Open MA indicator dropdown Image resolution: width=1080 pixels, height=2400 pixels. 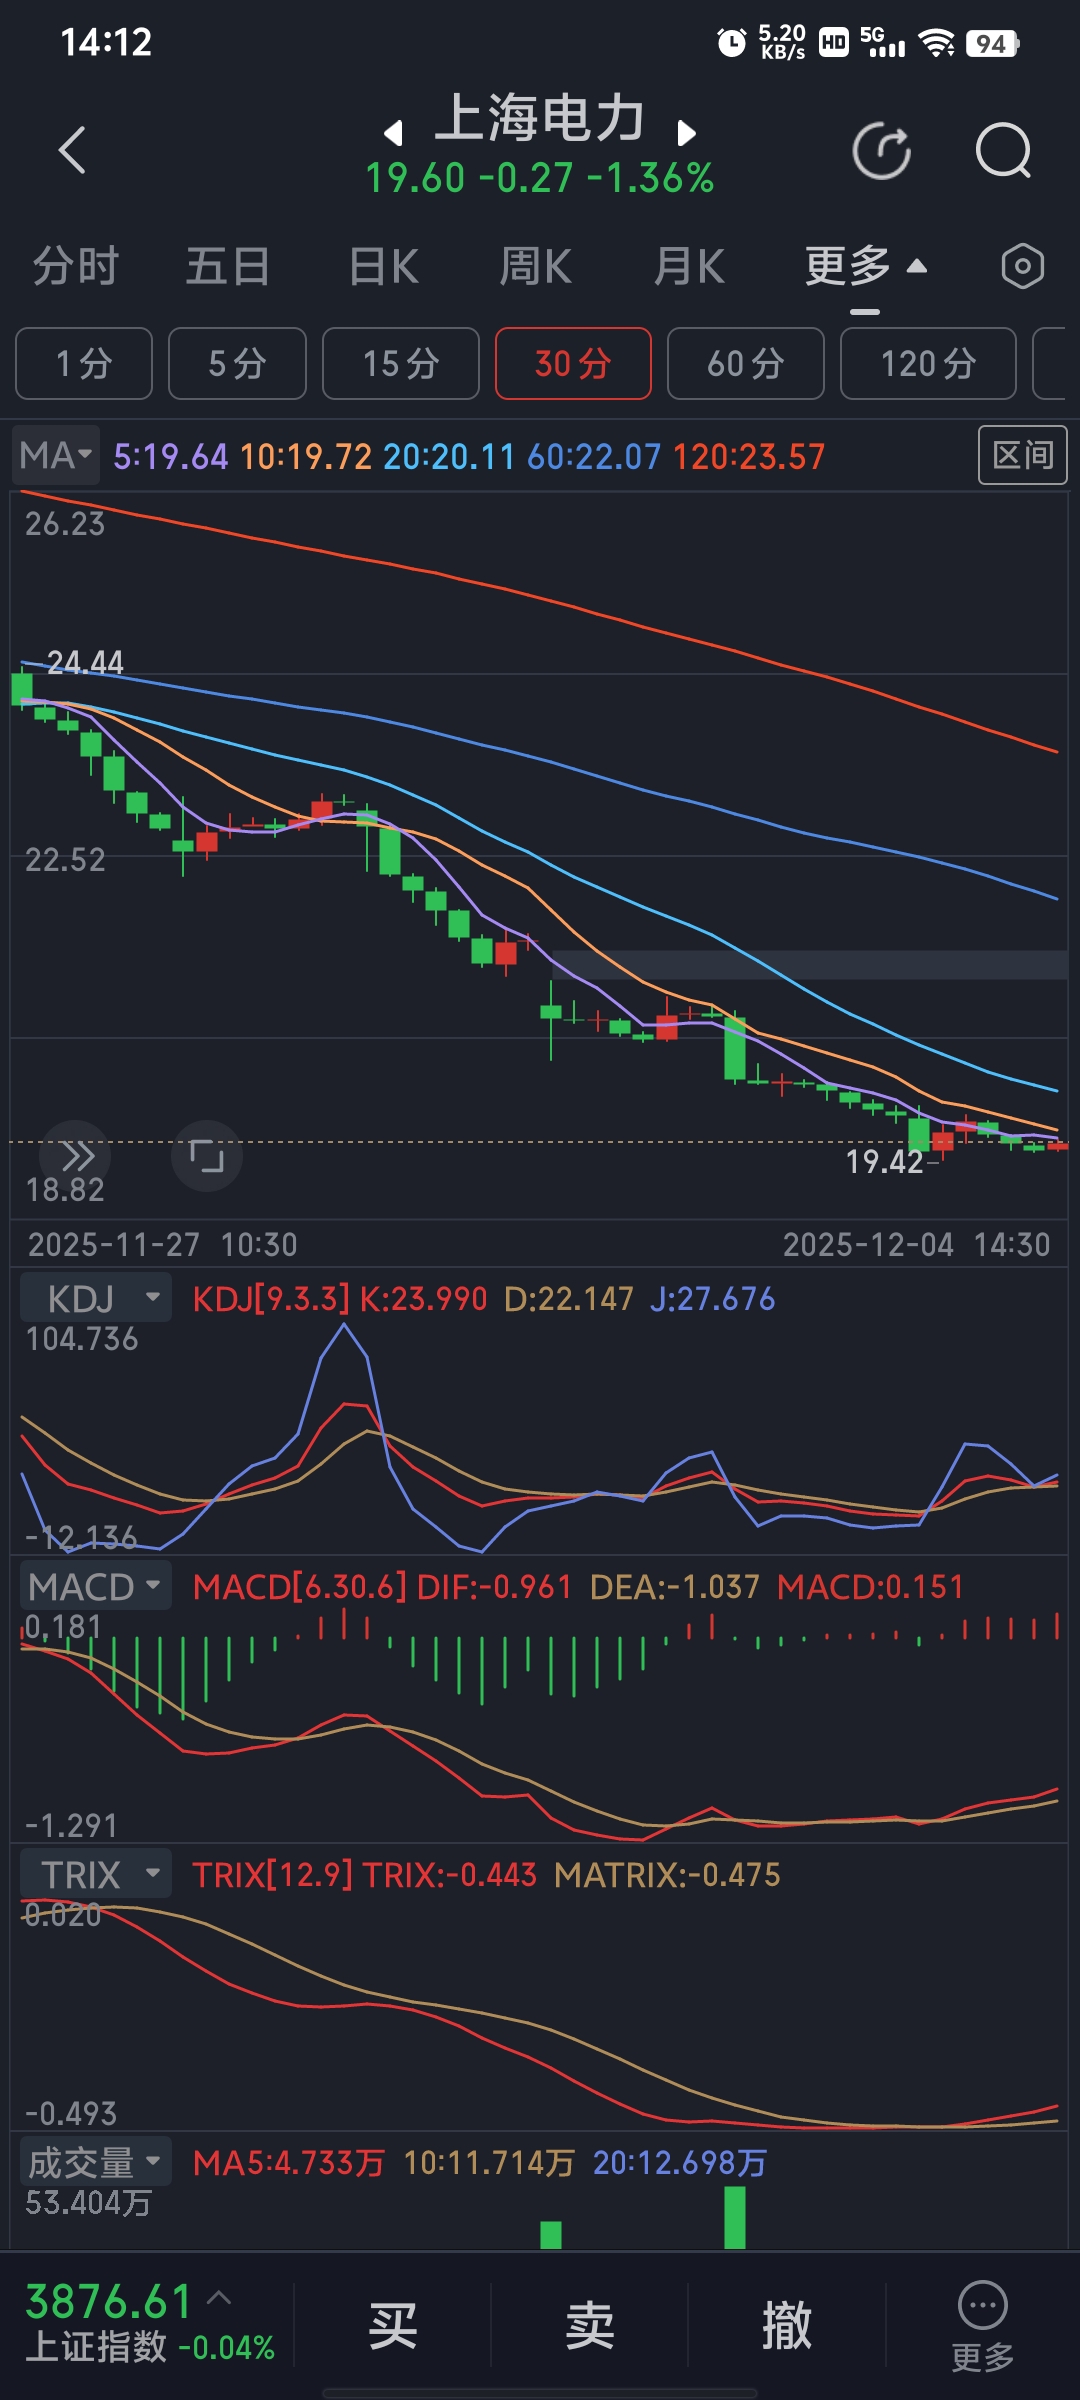click(56, 456)
